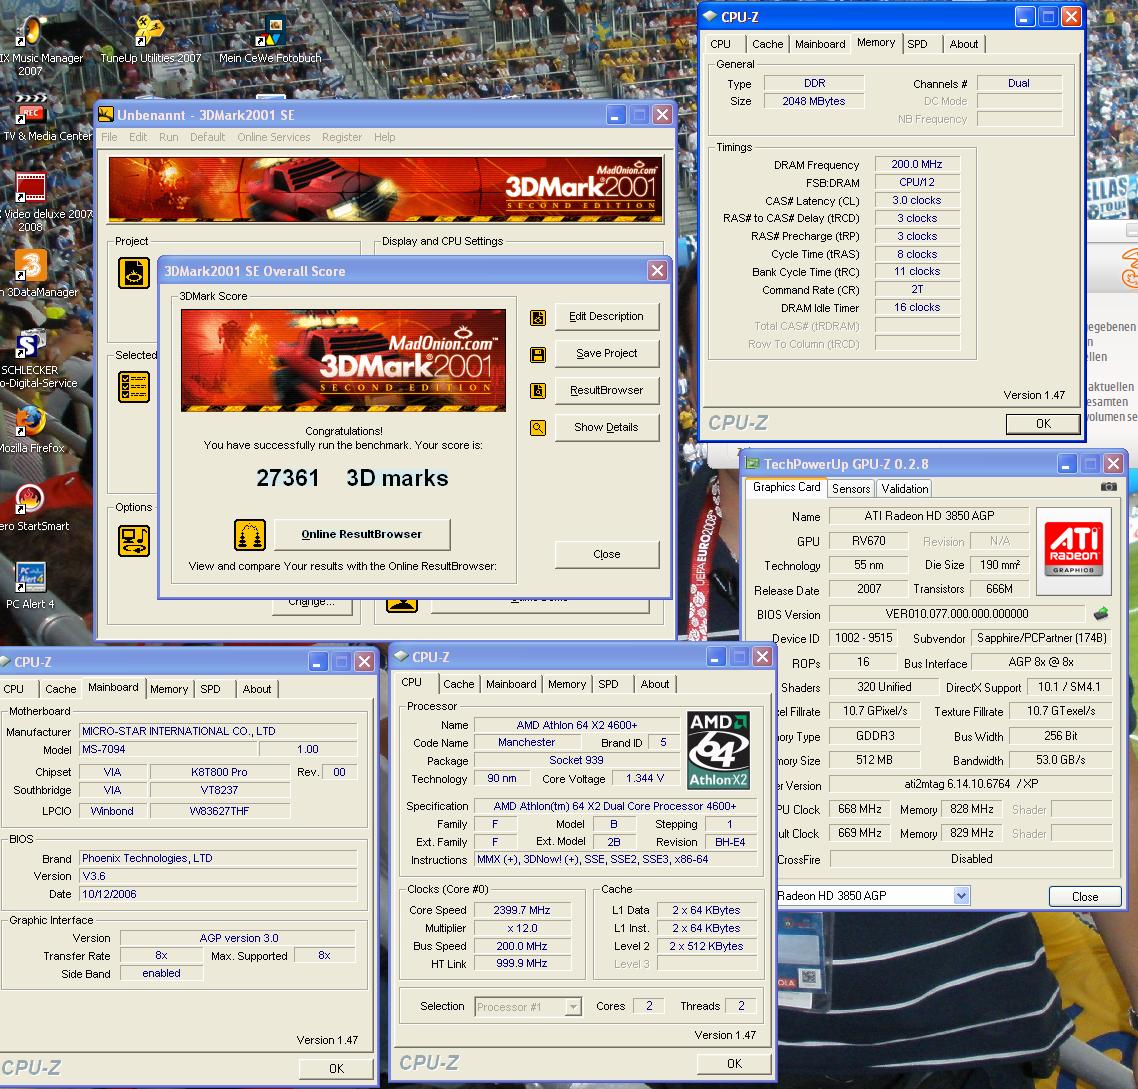Click Close button in GPU-Z window
This screenshot has width=1138, height=1089.
[x=1085, y=897]
